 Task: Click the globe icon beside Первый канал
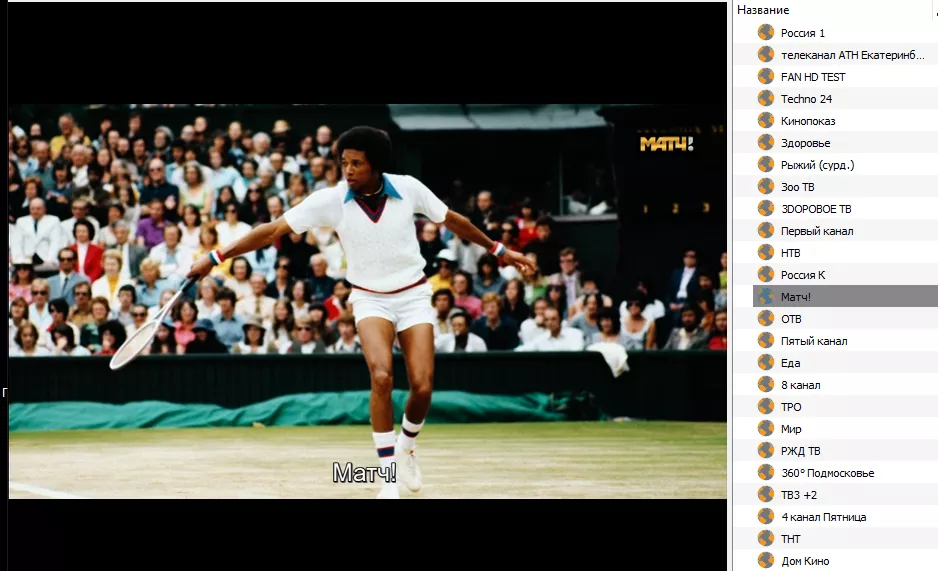tap(766, 230)
